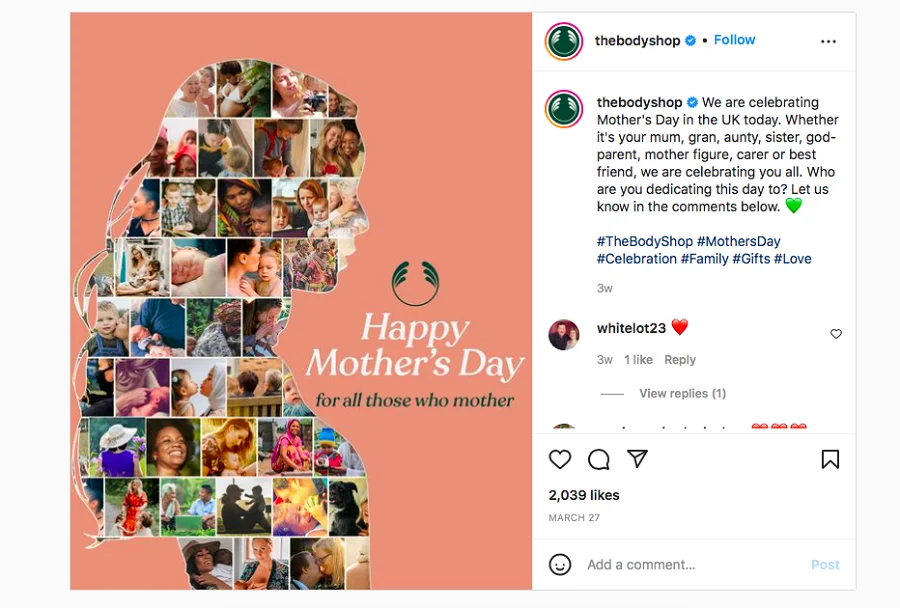Save post with bookmark icon
The height and width of the screenshot is (608, 900).
pyautogui.click(x=830, y=459)
